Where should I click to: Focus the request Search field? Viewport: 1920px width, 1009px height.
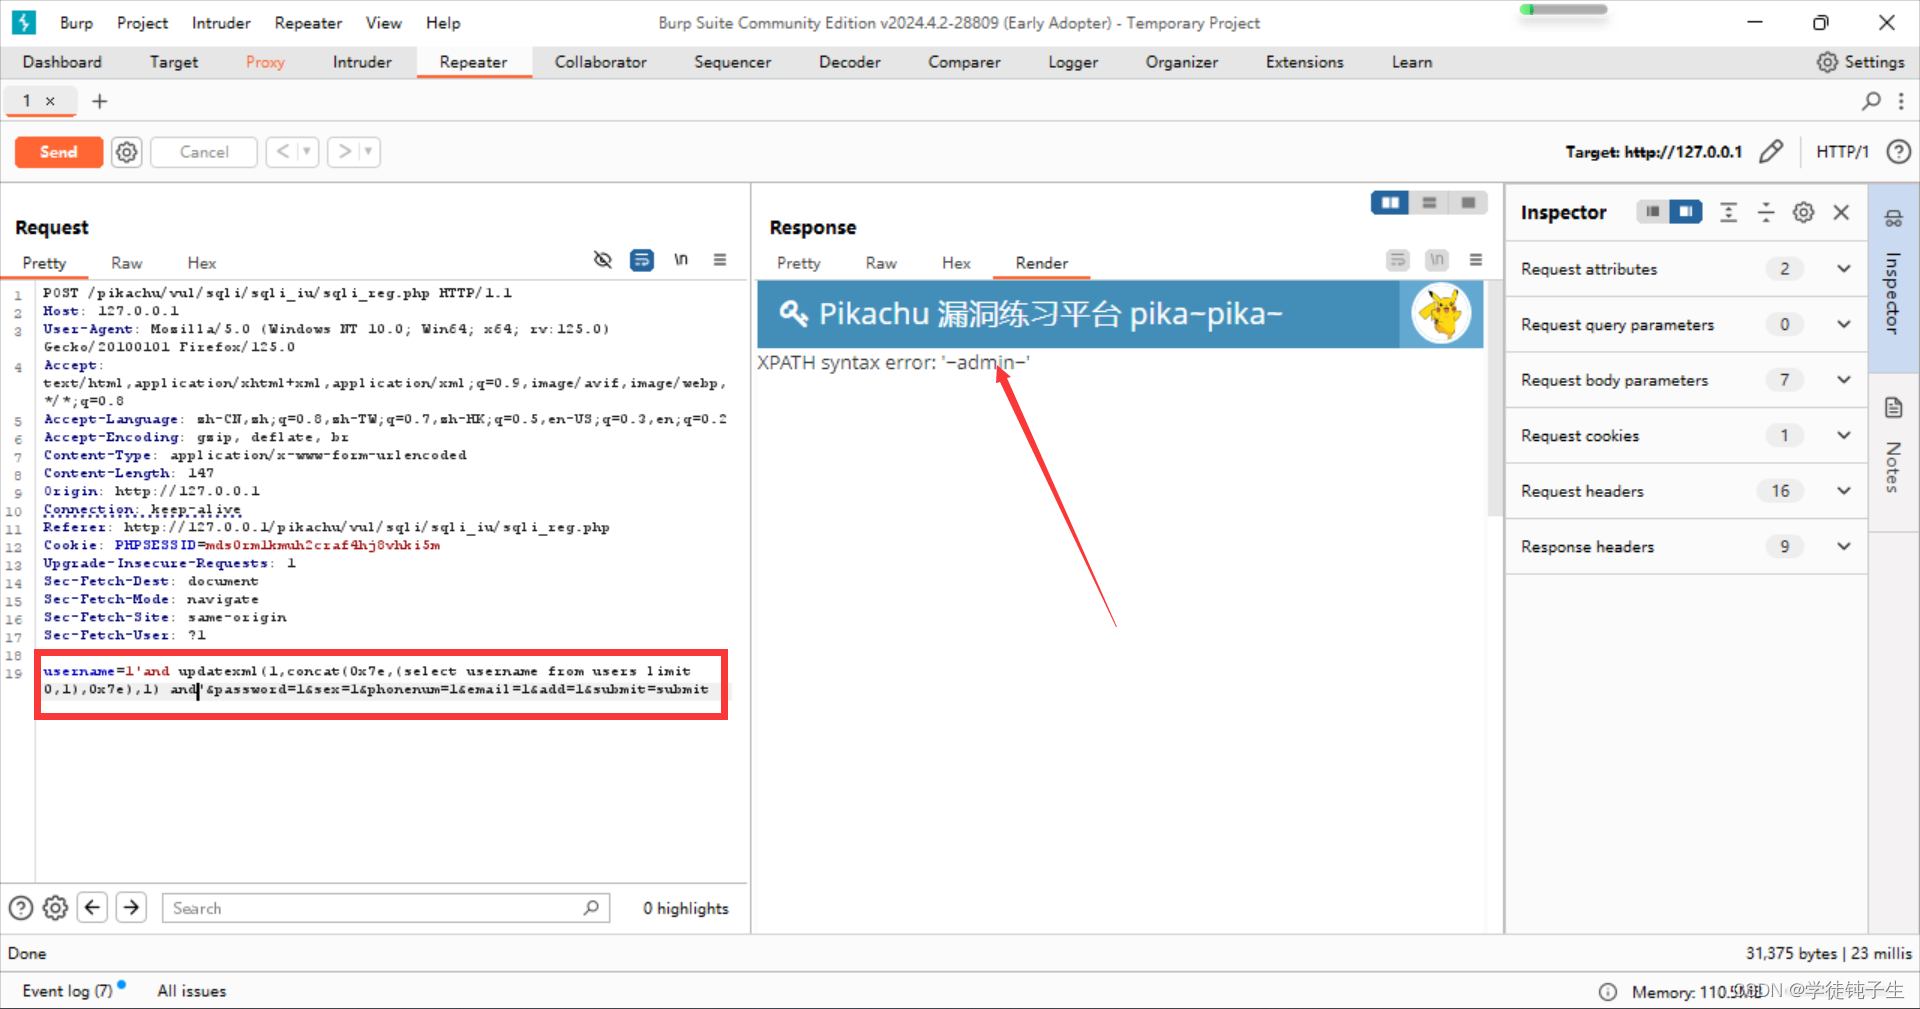tap(386, 908)
